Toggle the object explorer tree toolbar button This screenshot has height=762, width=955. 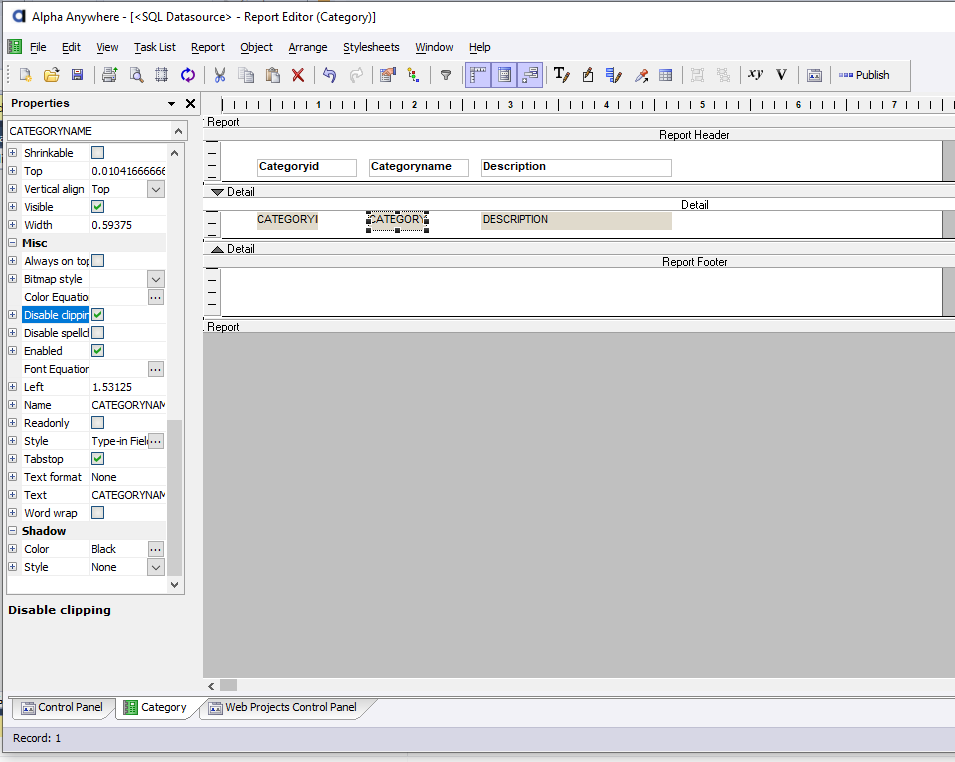coord(530,75)
